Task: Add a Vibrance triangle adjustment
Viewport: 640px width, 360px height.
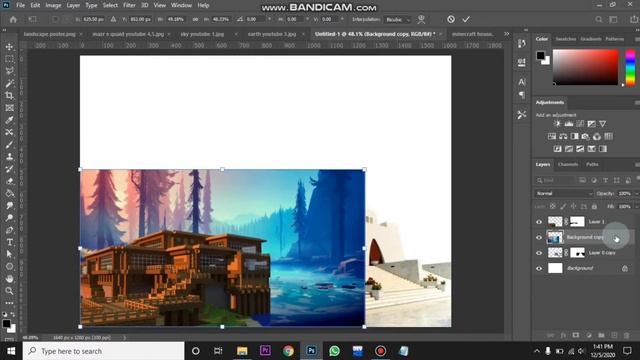Action: [x=602, y=124]
